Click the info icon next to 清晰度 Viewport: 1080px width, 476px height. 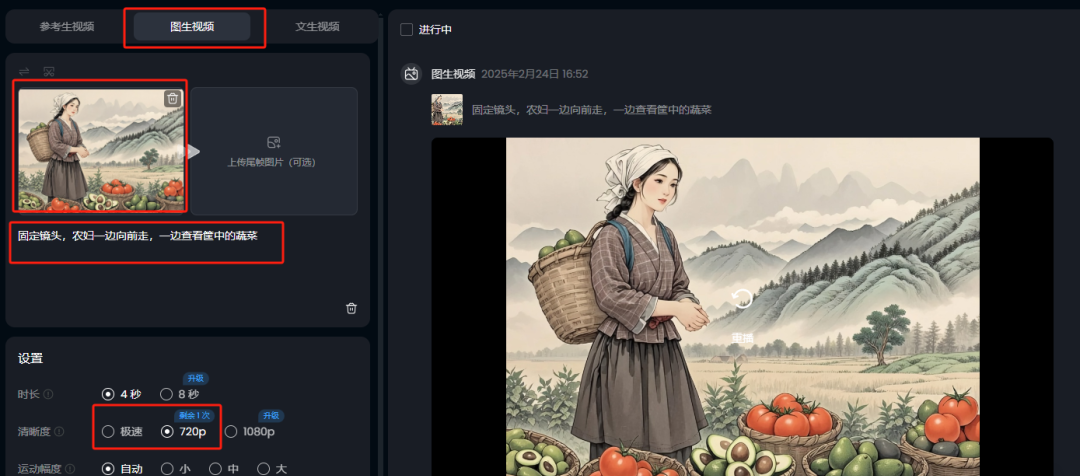coord(59,432)
